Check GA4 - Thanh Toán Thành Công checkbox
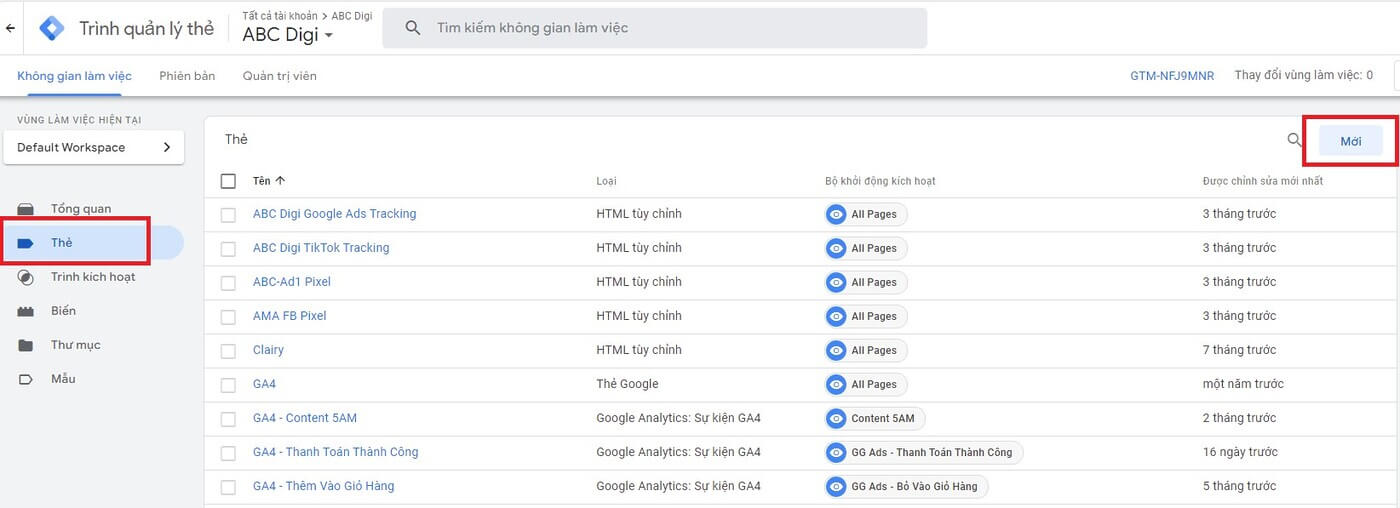This screenshot has height=508, width=1400. (x=228, y=452)
